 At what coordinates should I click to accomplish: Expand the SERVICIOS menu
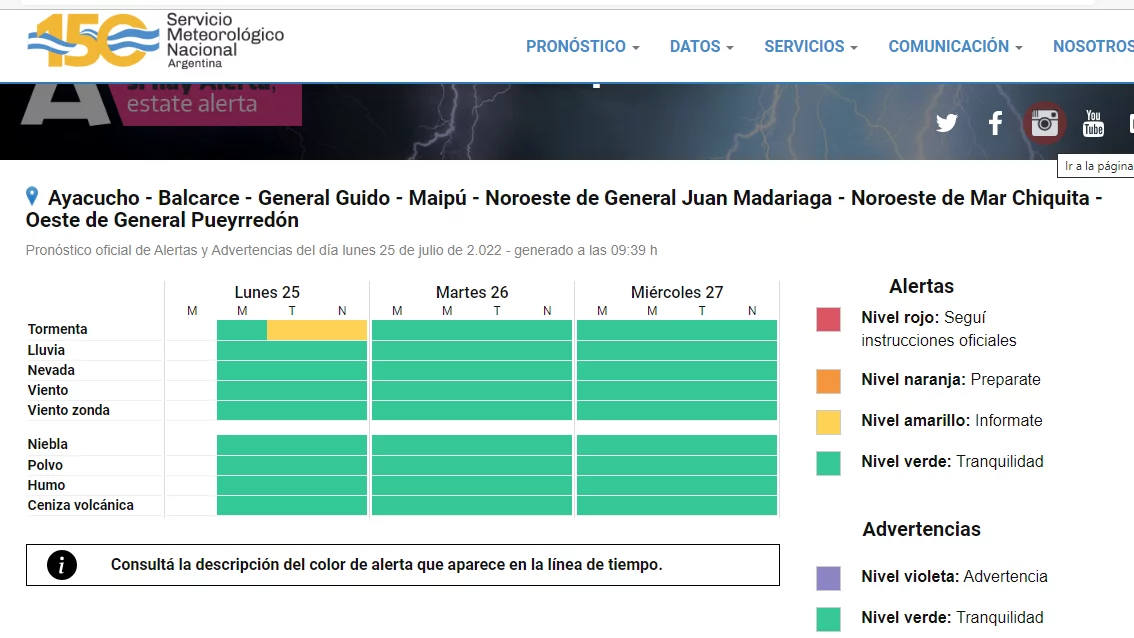point(810,47)
